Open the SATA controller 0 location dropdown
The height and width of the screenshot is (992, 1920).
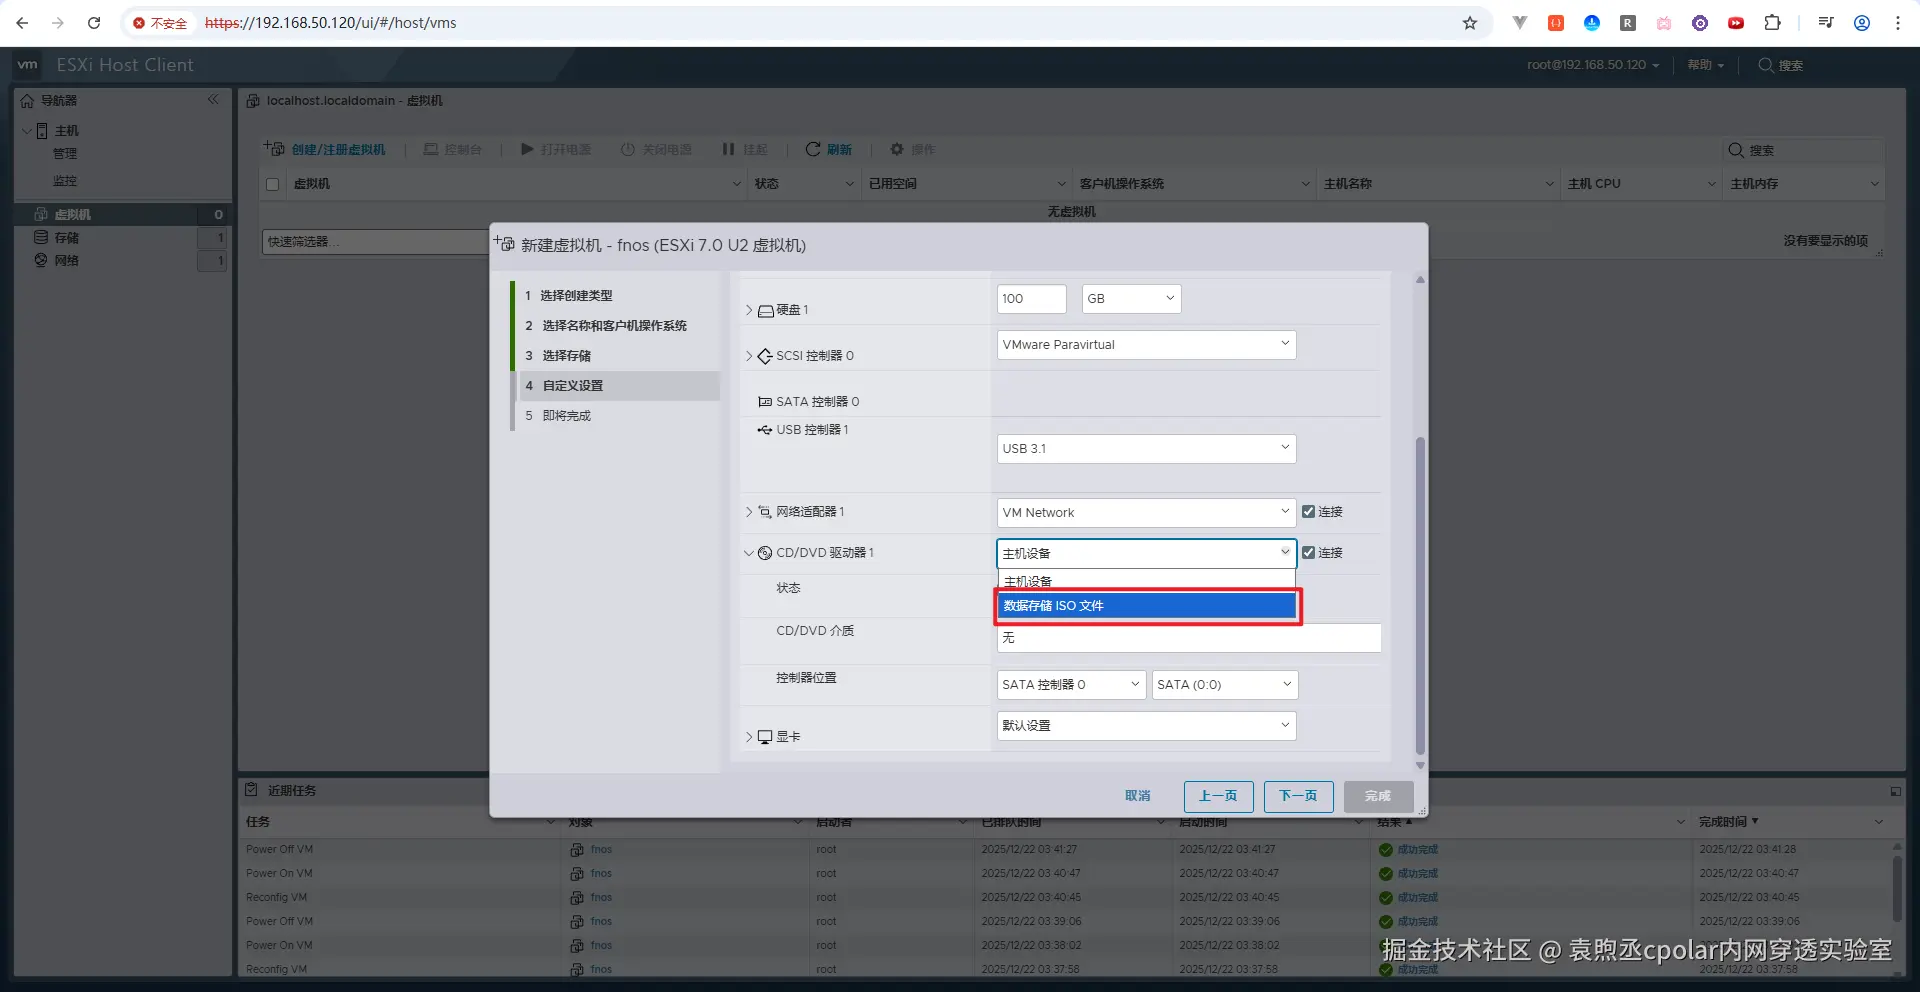1071,685
